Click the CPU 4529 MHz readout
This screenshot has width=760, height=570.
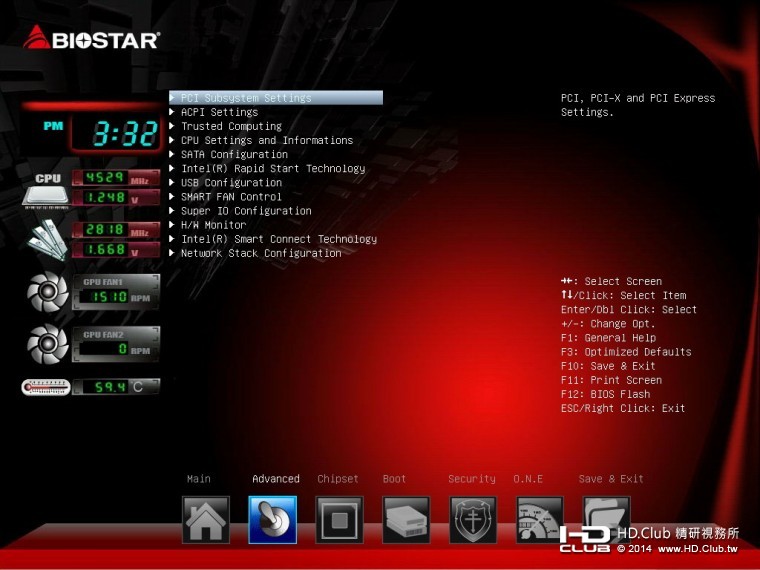[116, 178]
